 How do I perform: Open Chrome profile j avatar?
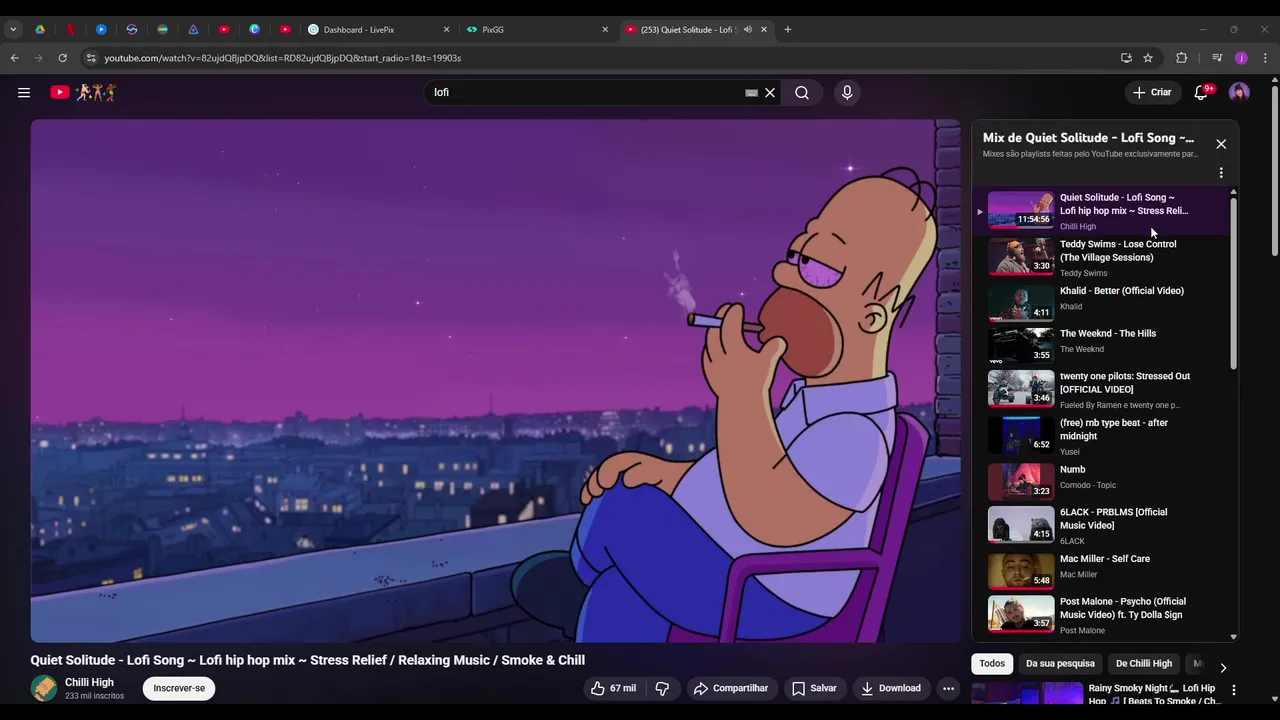point(1241,58)
